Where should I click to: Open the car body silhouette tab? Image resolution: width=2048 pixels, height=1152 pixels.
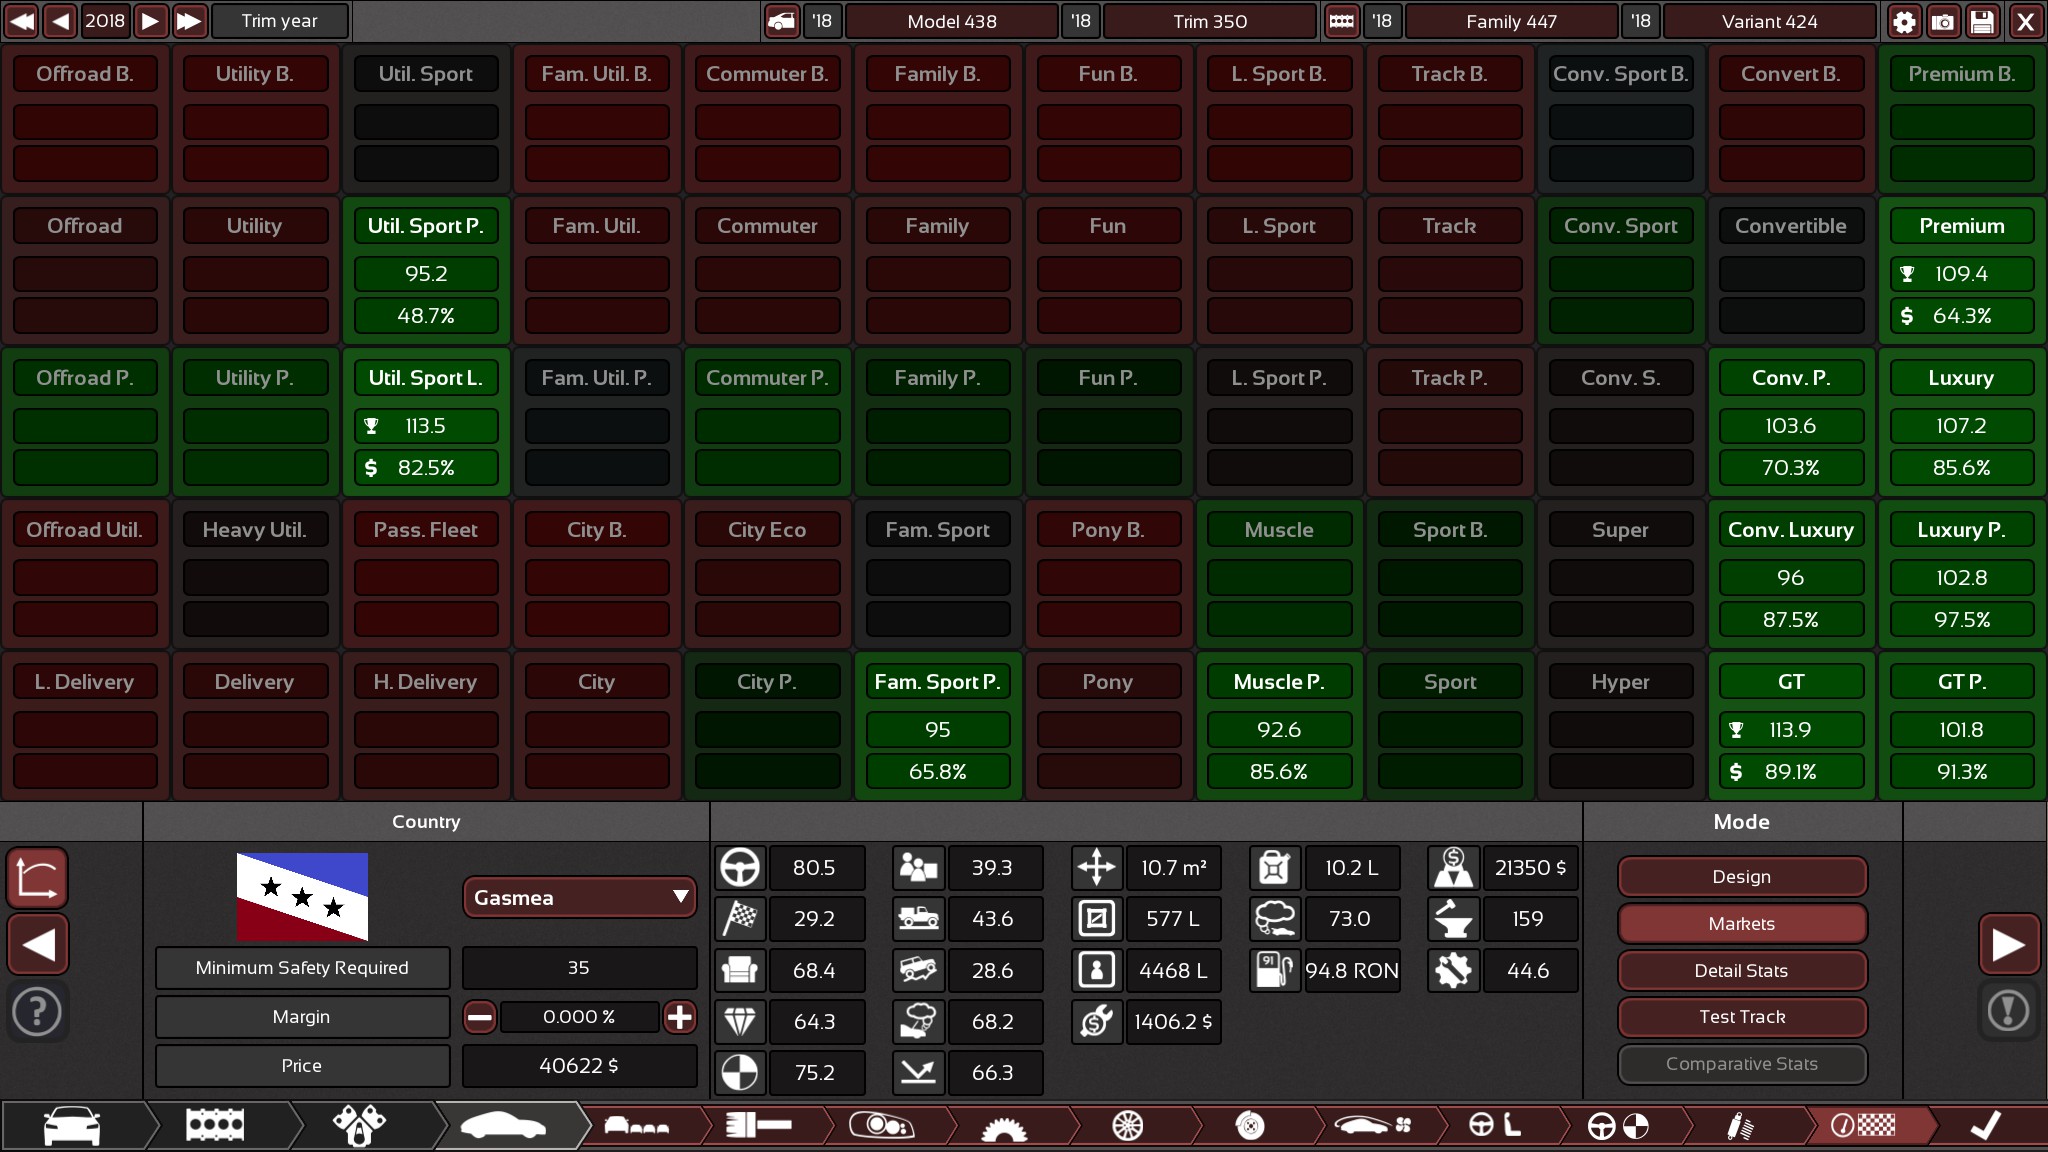[x=504, y=1126]
